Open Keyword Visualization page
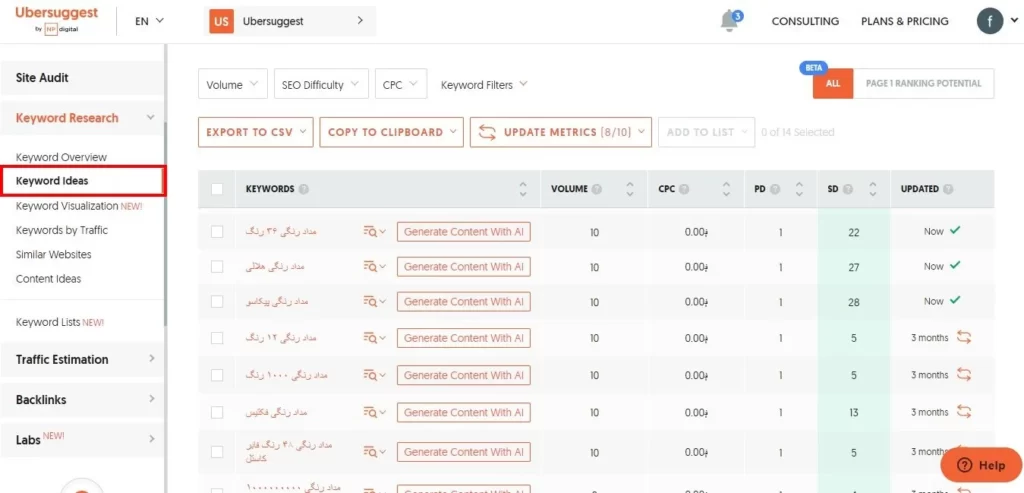 pos(79,206)
